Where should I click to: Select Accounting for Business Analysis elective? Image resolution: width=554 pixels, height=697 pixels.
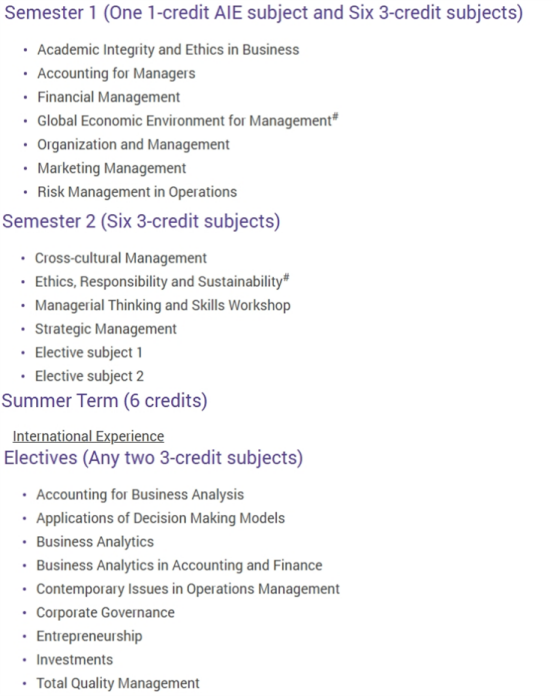pos(140,494)
